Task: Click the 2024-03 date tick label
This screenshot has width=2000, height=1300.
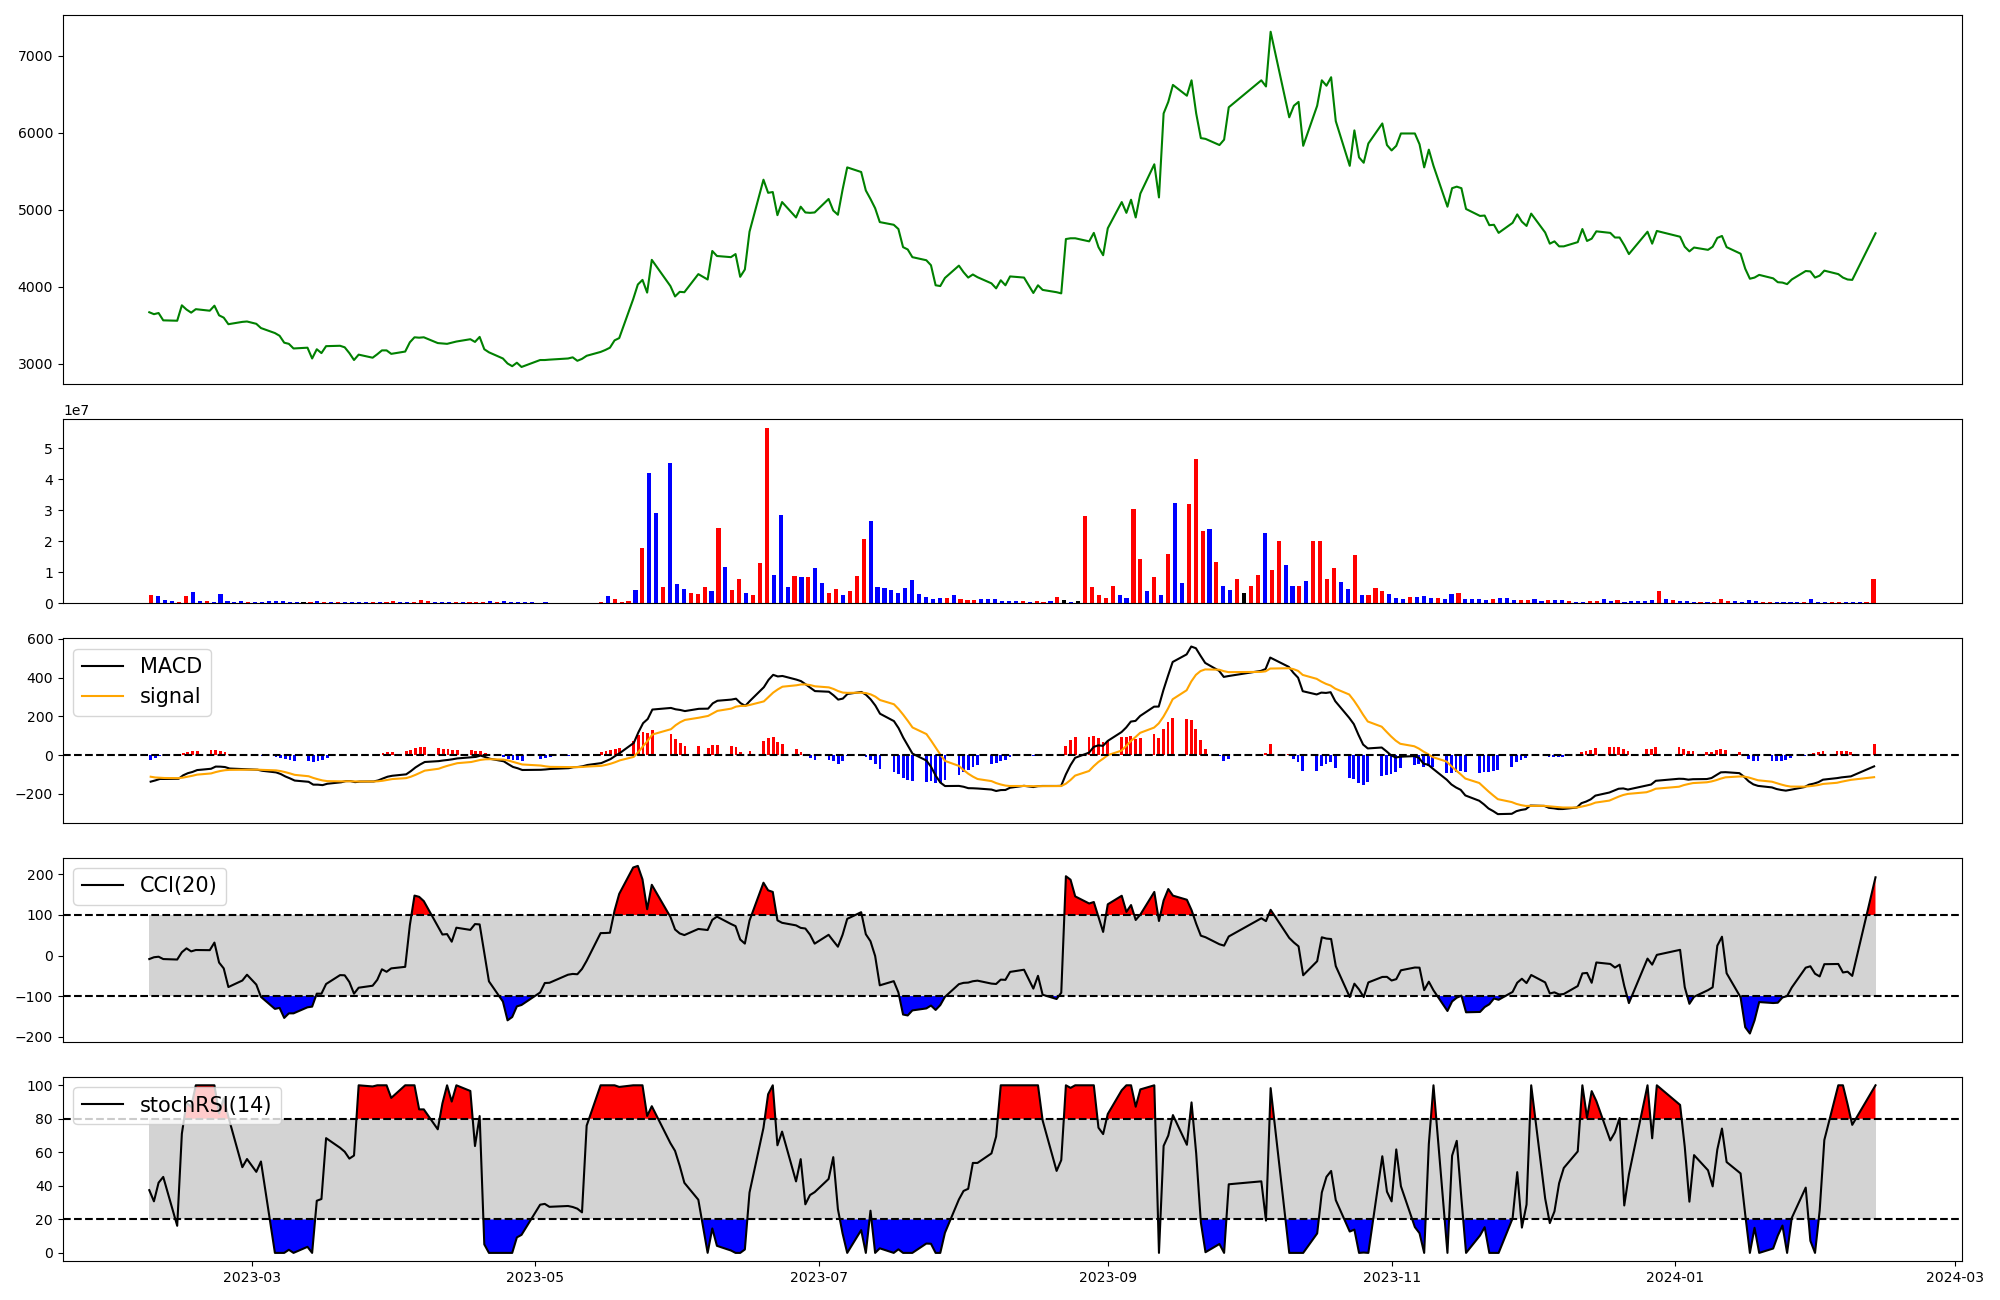Action: click(1954, 1277)
